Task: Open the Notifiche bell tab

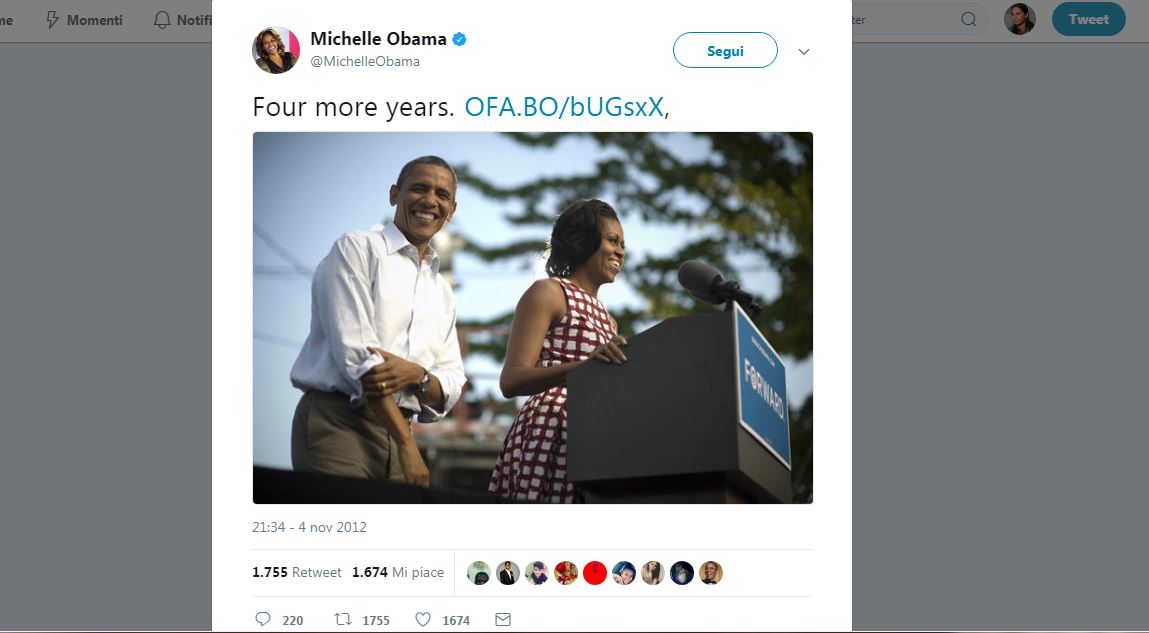Action: pyautogui.click(x=180, y=20)
